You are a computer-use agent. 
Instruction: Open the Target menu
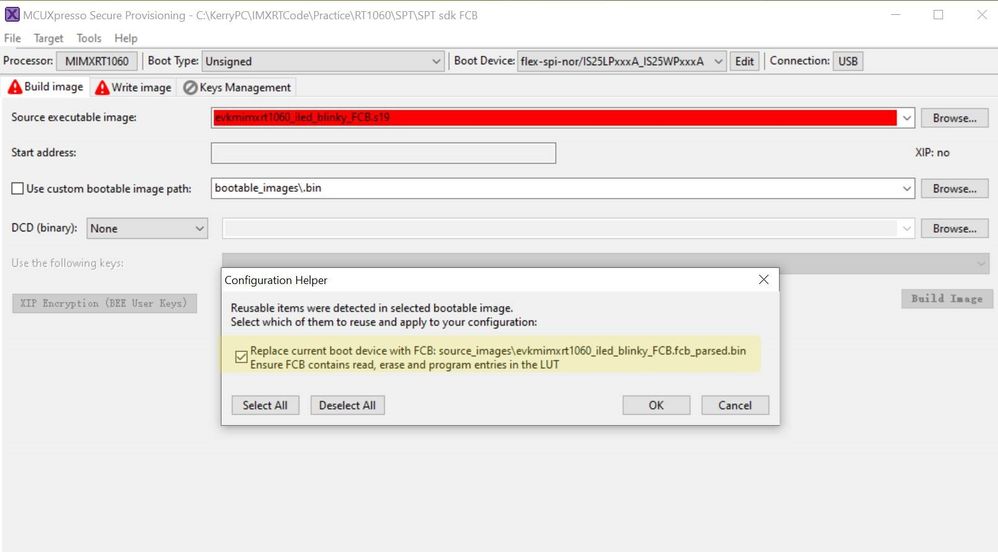point(48,38)
